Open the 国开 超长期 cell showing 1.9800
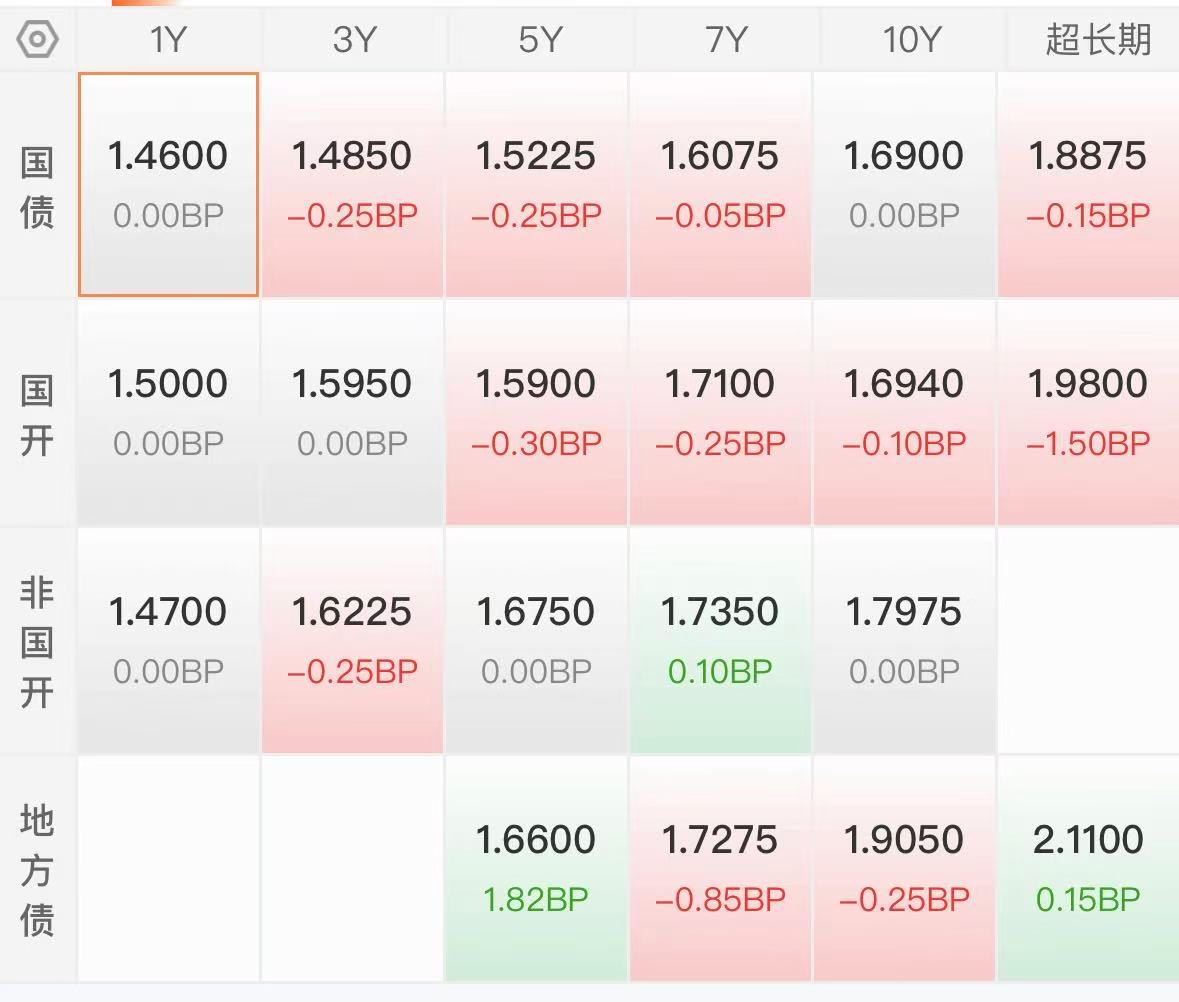 [x=1088, y=412]
